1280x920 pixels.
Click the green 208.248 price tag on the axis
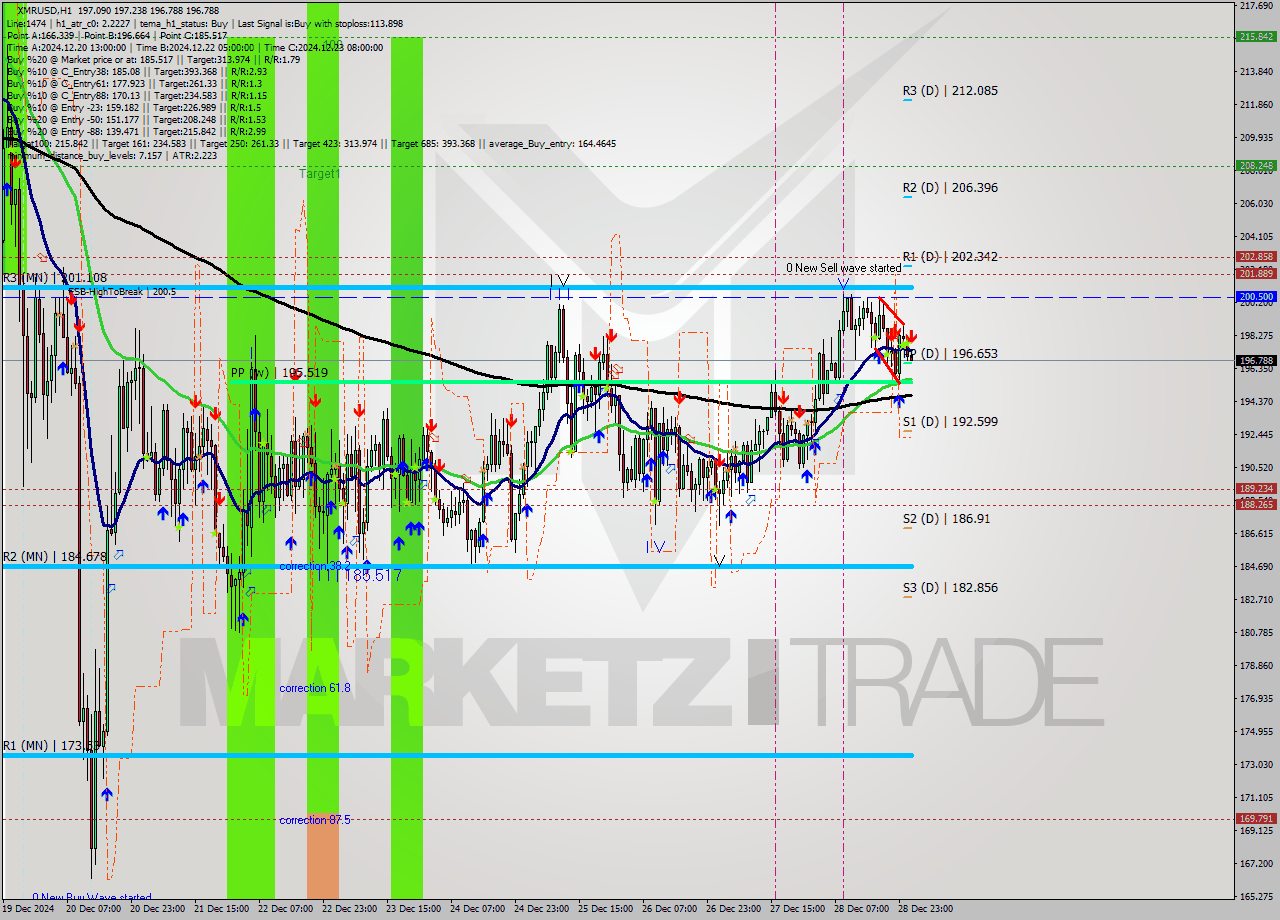click(x=1256, y=166)
